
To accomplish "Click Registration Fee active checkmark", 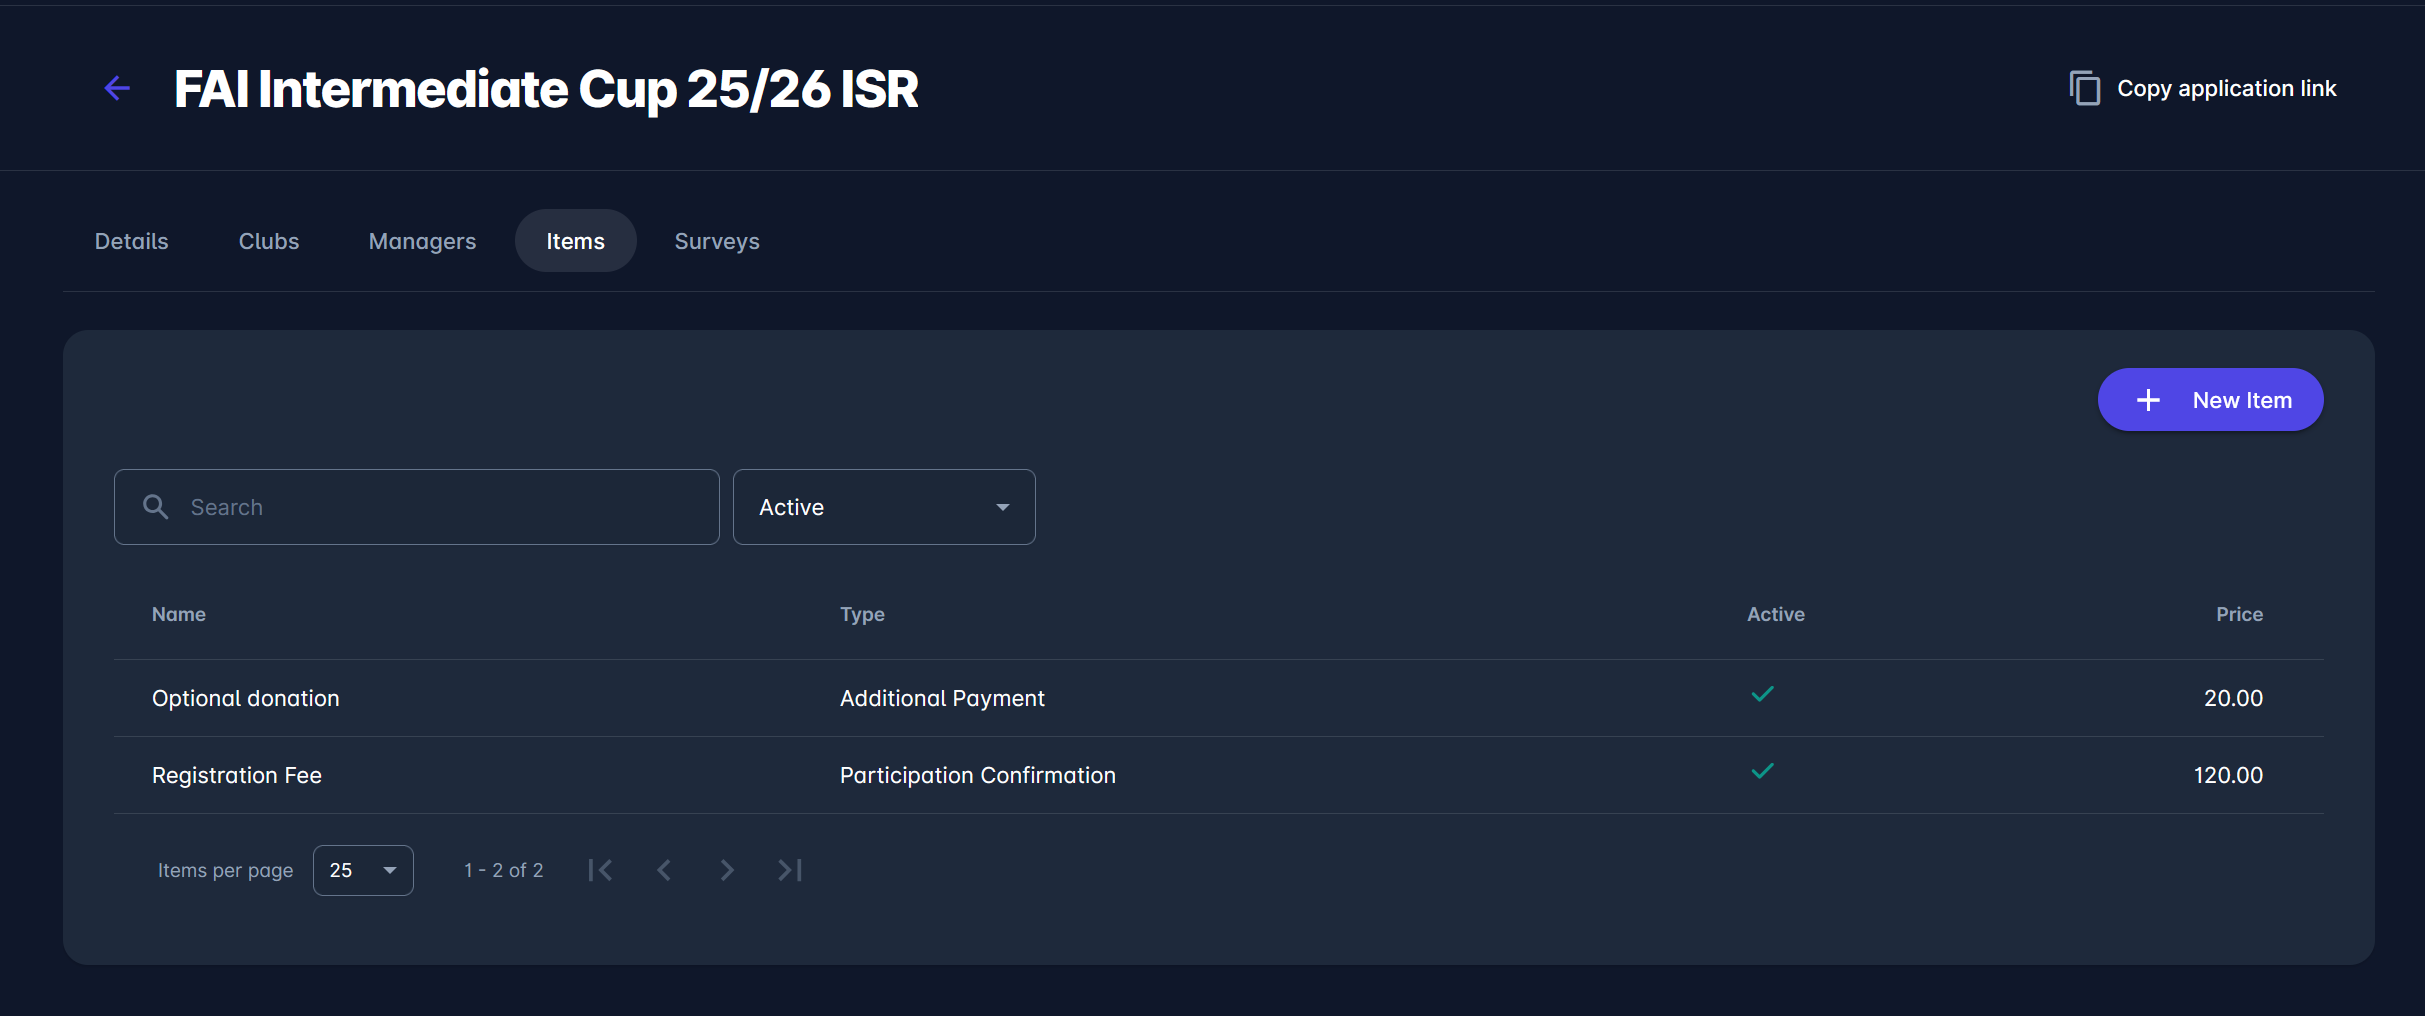I will click(x=1762, y=771).
